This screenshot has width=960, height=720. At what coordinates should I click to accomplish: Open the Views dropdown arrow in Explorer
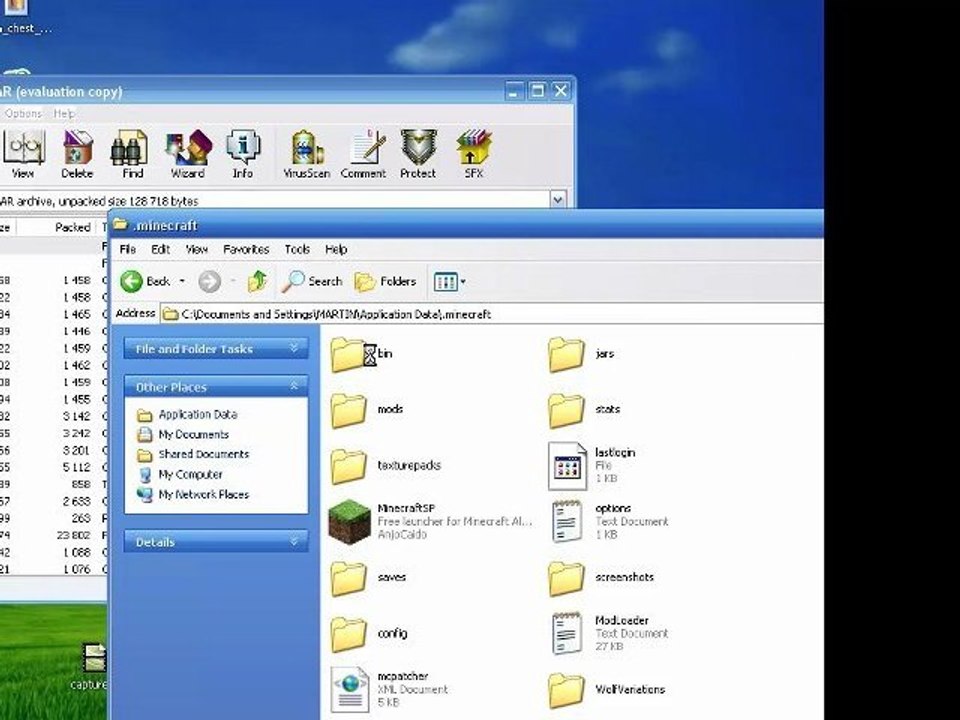(x=463, y=282)
